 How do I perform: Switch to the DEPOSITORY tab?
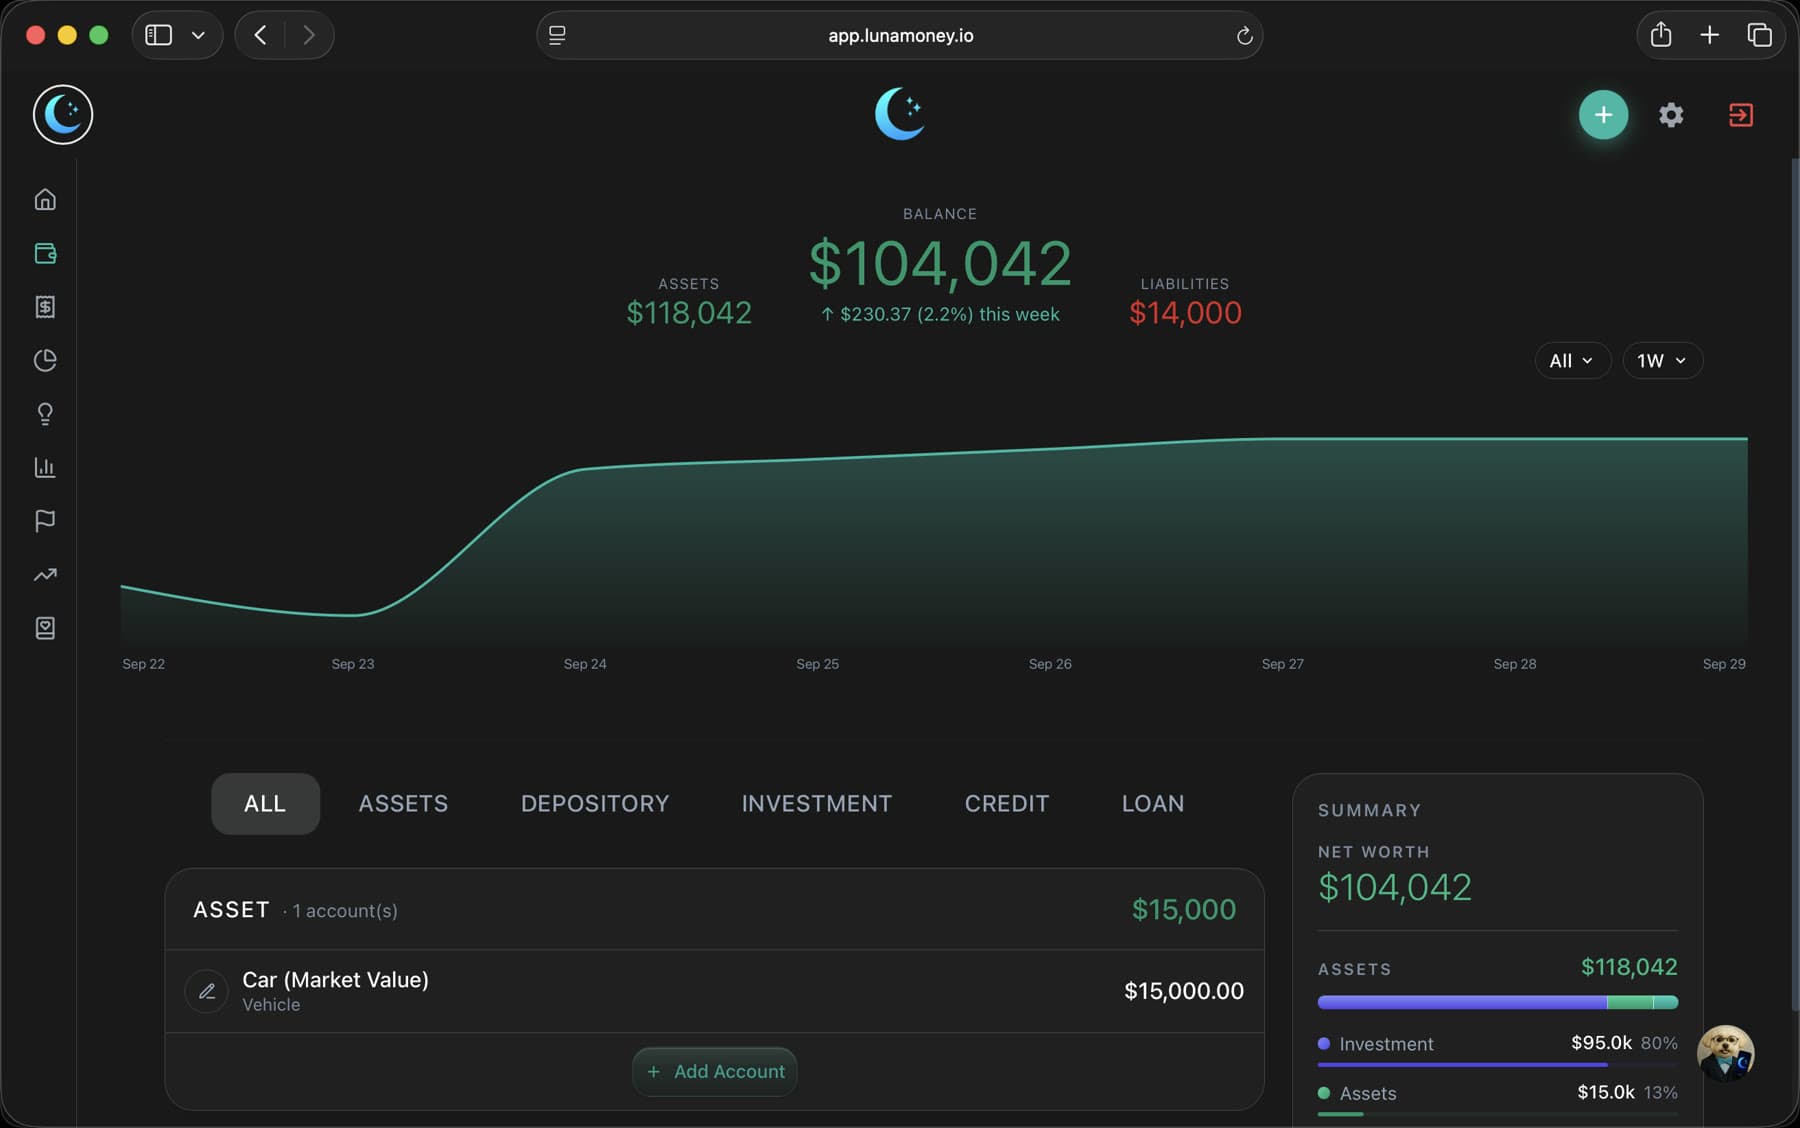[595, 803]
